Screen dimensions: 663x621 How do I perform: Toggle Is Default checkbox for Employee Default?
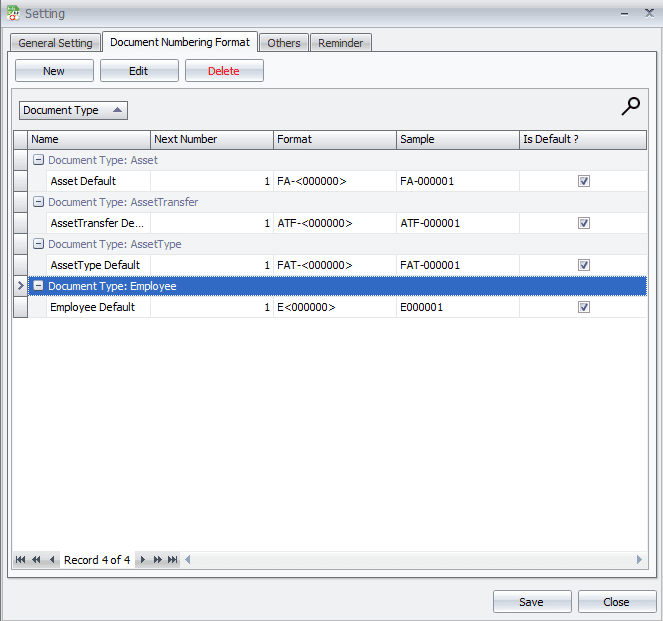coord(584,307)
